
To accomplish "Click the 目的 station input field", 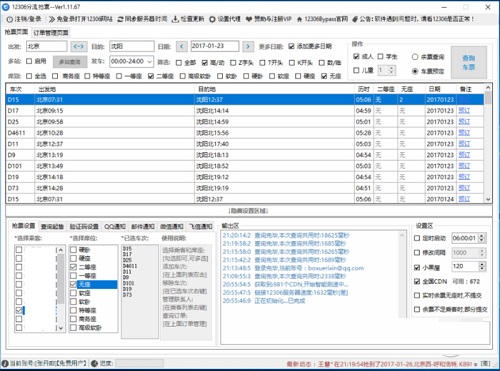I will [132, 46].
